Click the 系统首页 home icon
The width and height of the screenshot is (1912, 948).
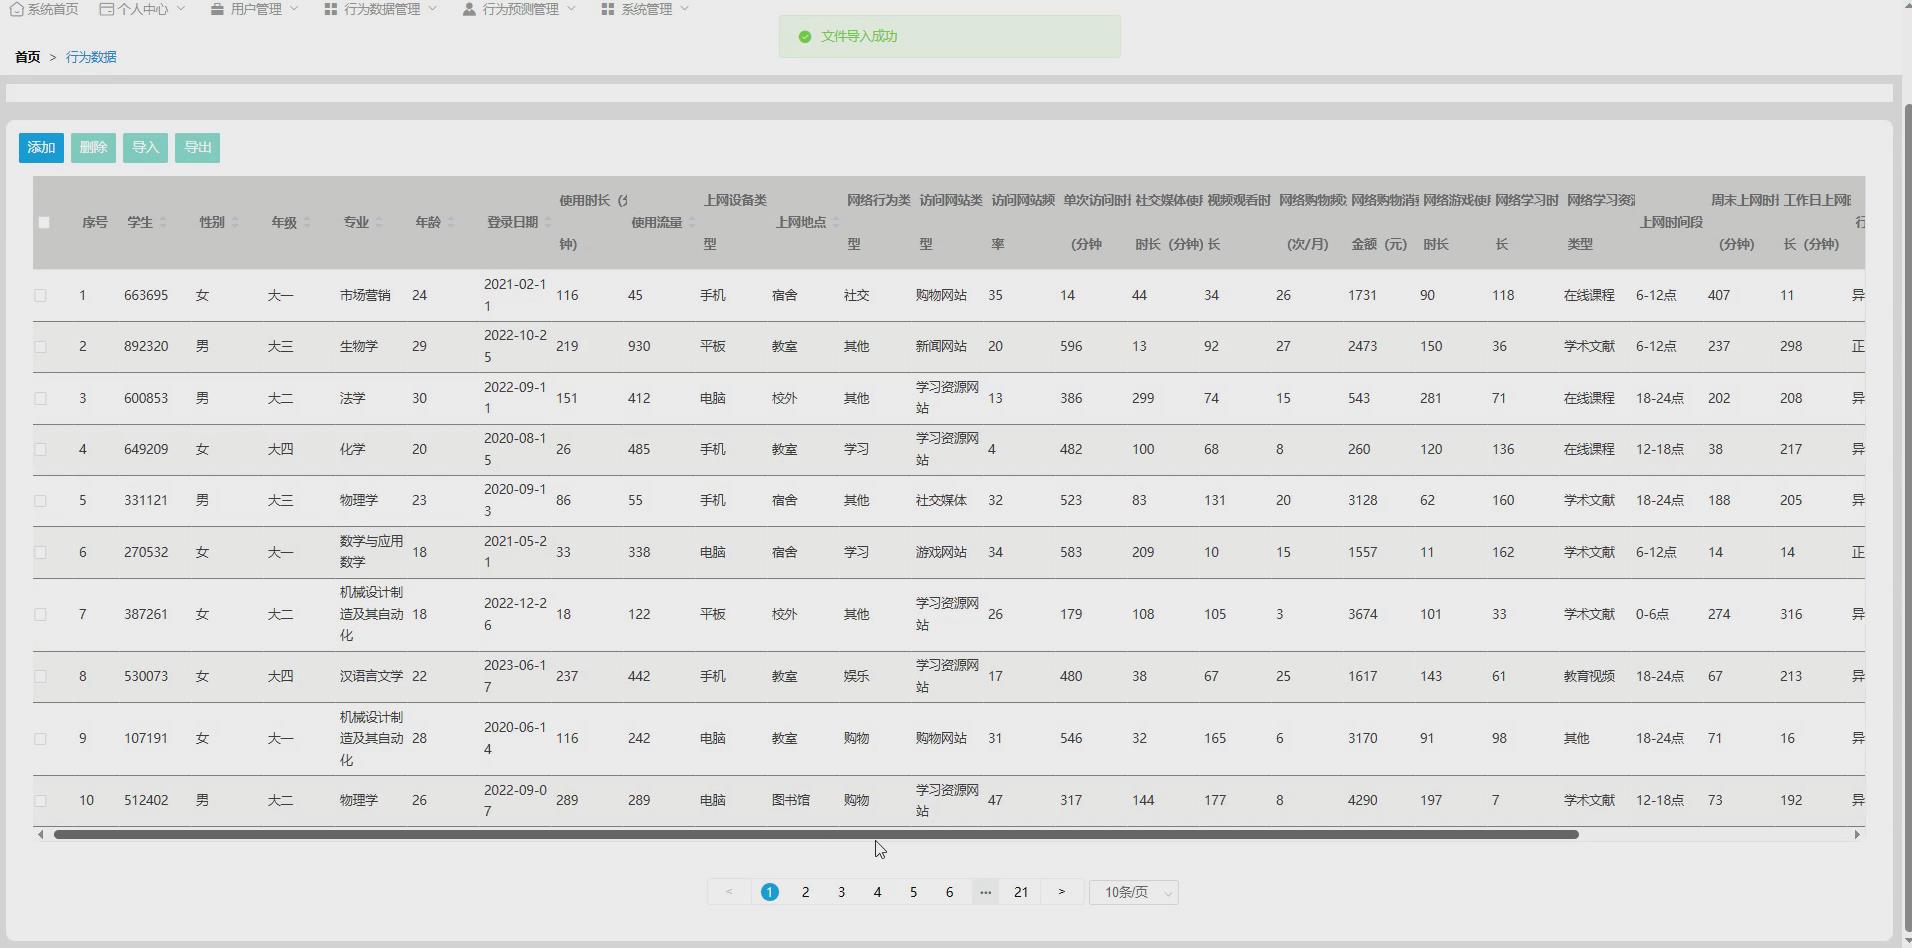click(x=16, y=9)
